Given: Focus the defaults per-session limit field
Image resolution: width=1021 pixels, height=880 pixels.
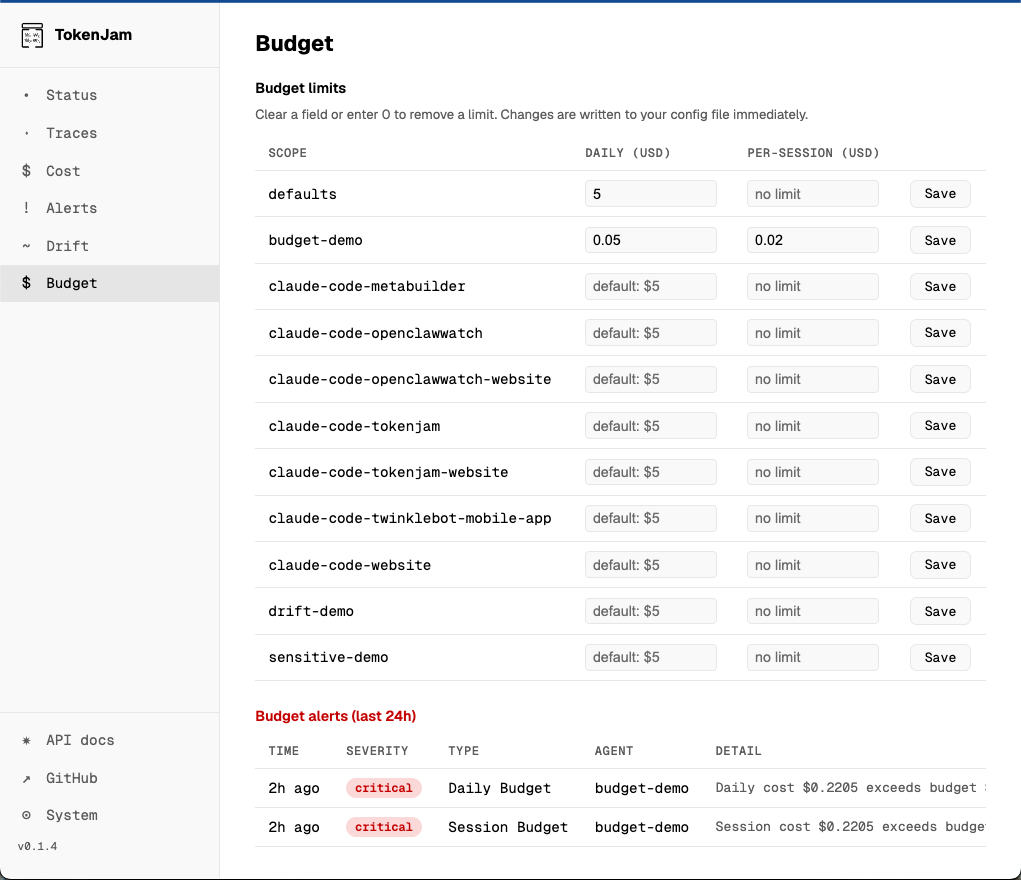Looking at the screenshot, I should click(x=813, y=194).
